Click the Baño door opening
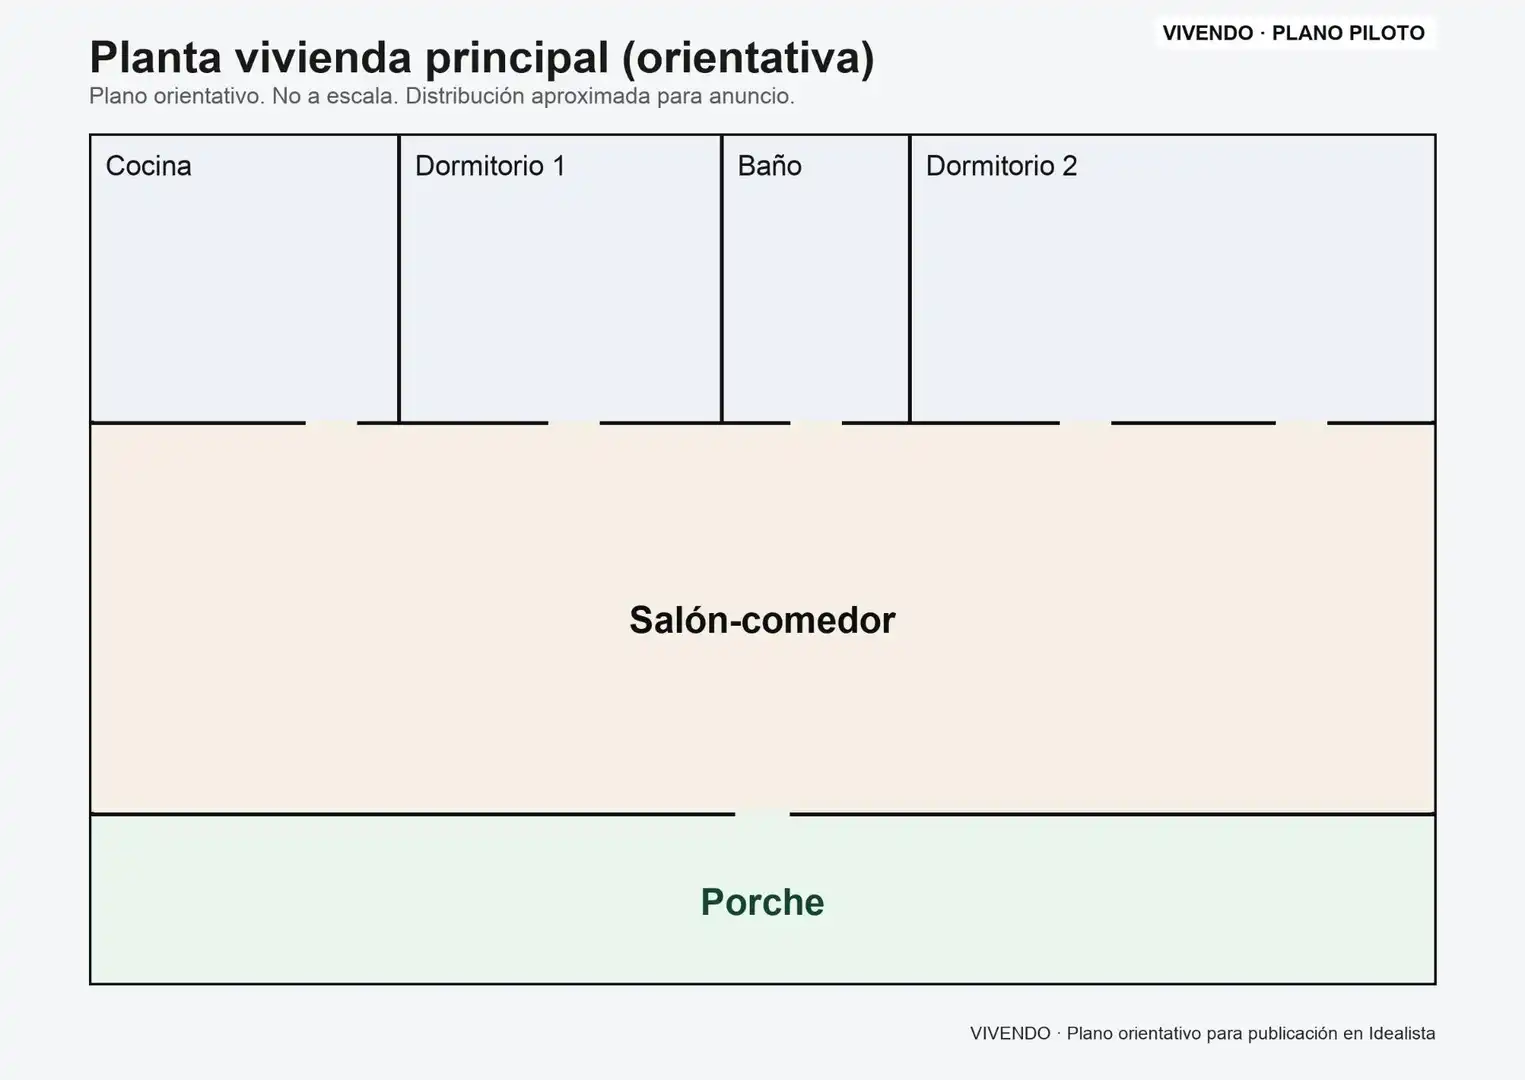This screenshot has height=1080, width=1525. point(816,423)
